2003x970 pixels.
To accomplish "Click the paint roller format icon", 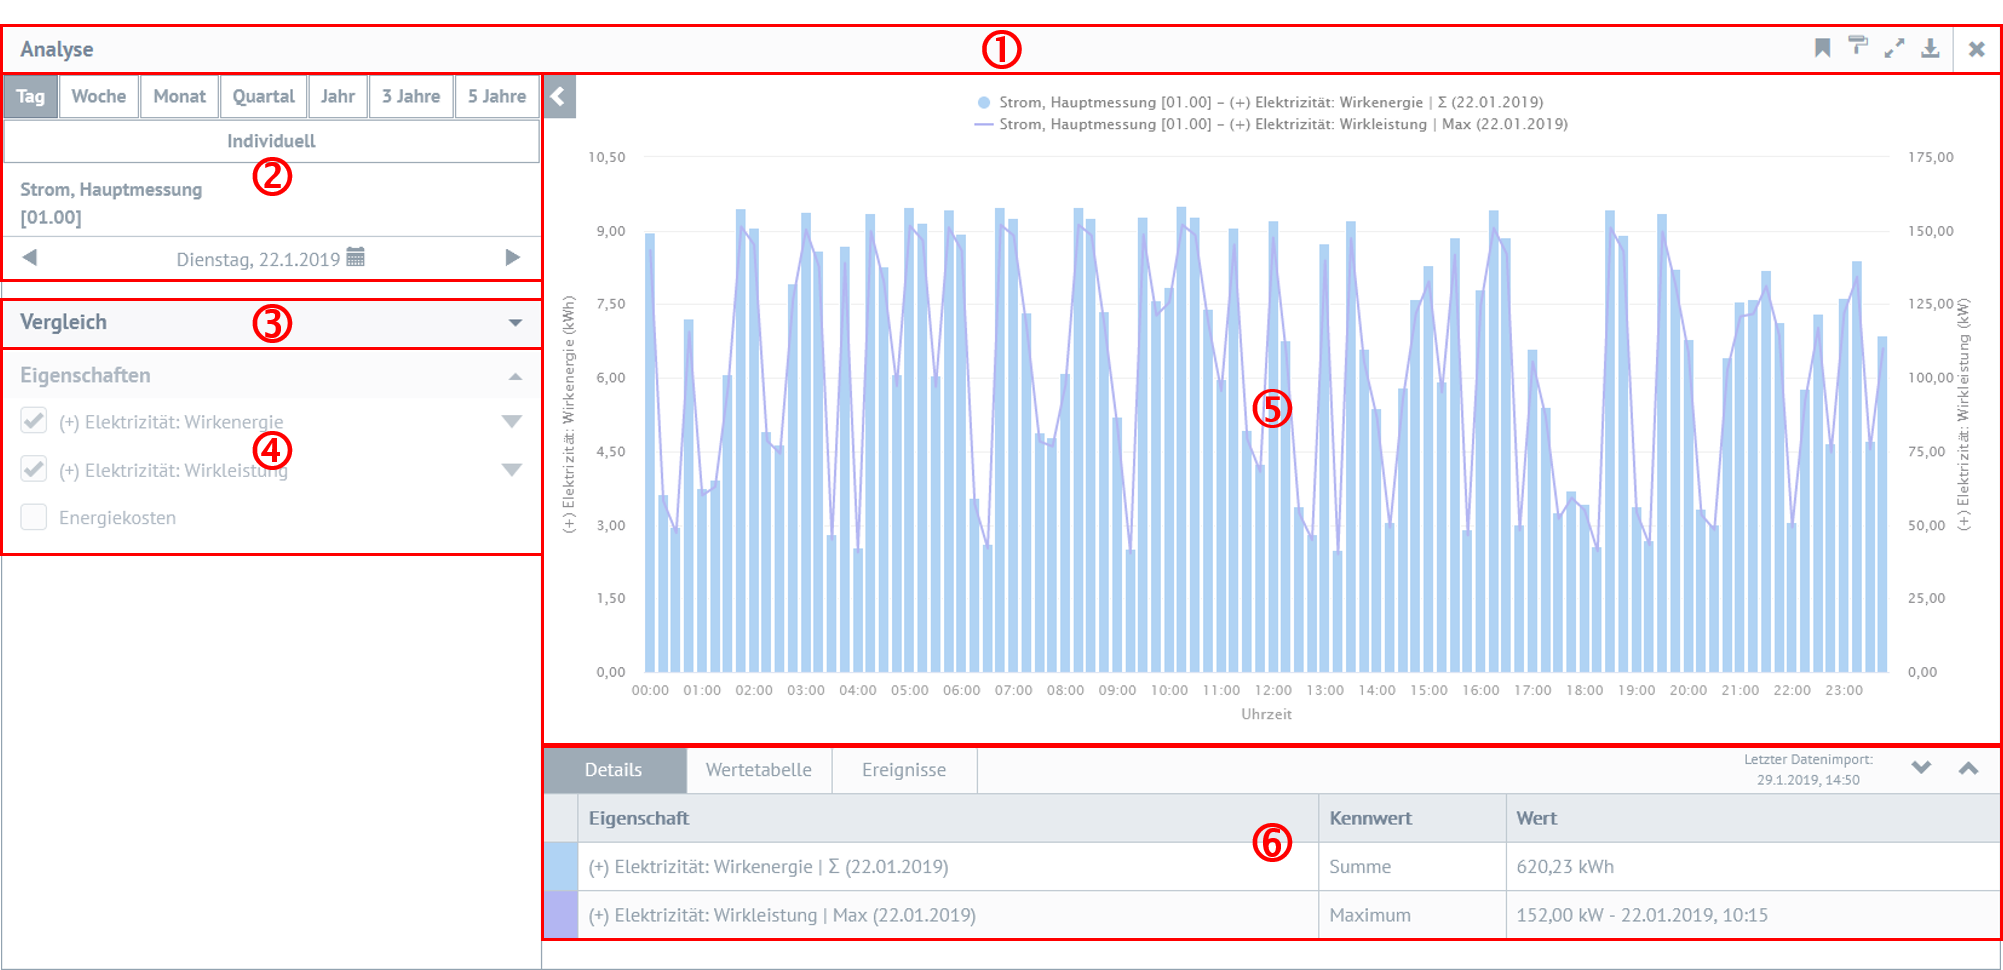I will (x=1858, y=47).
